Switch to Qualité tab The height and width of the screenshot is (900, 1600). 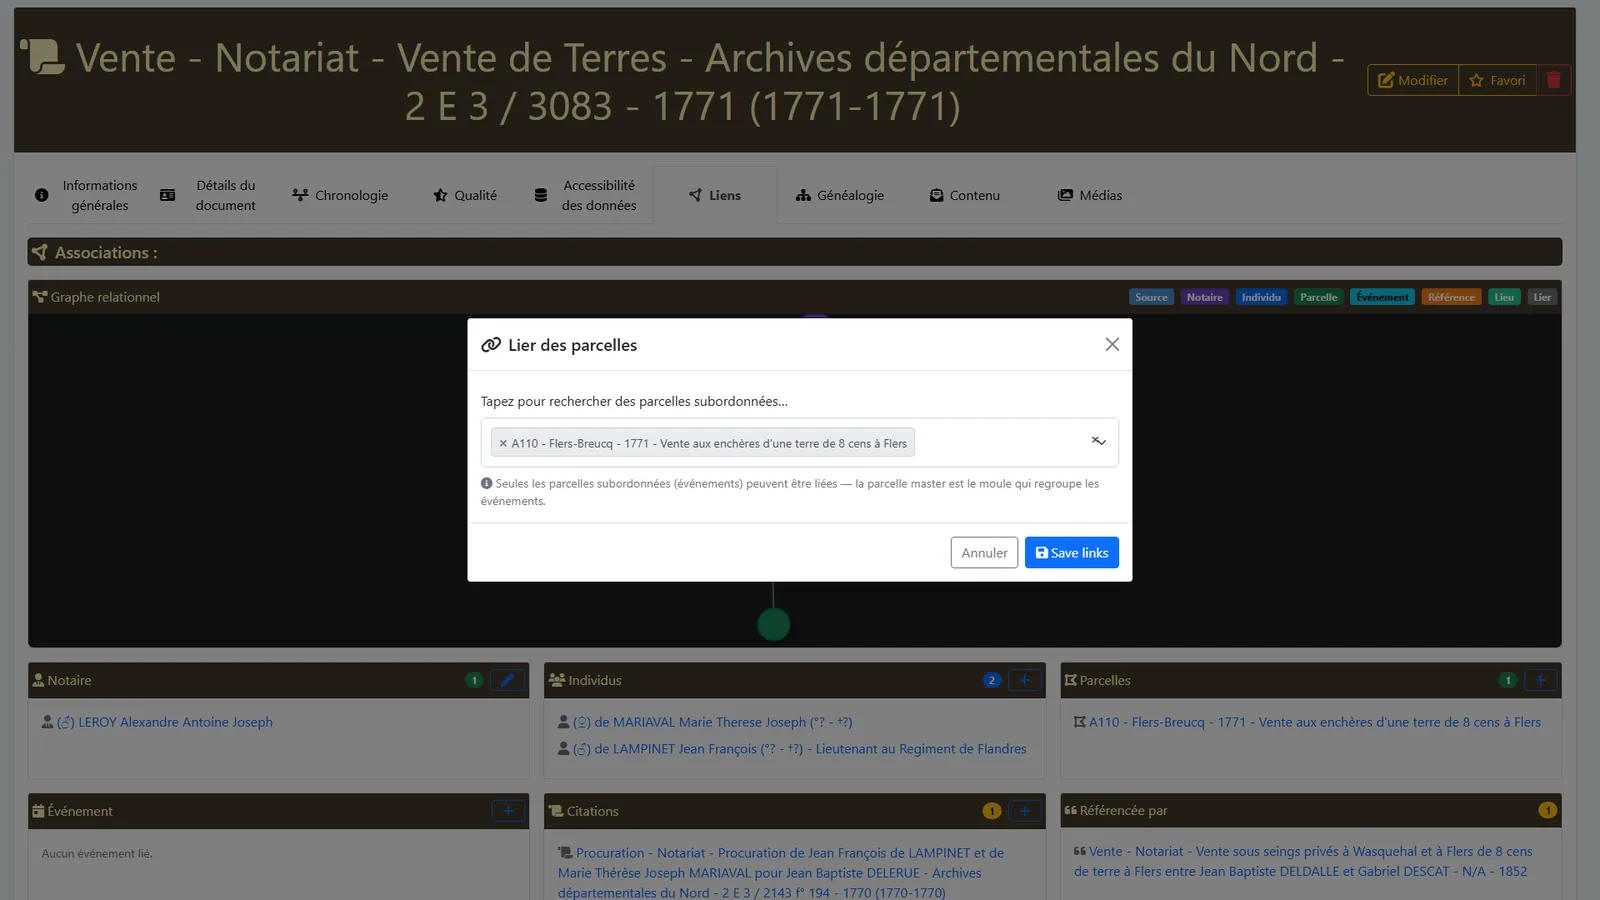(x=465, y=195)
